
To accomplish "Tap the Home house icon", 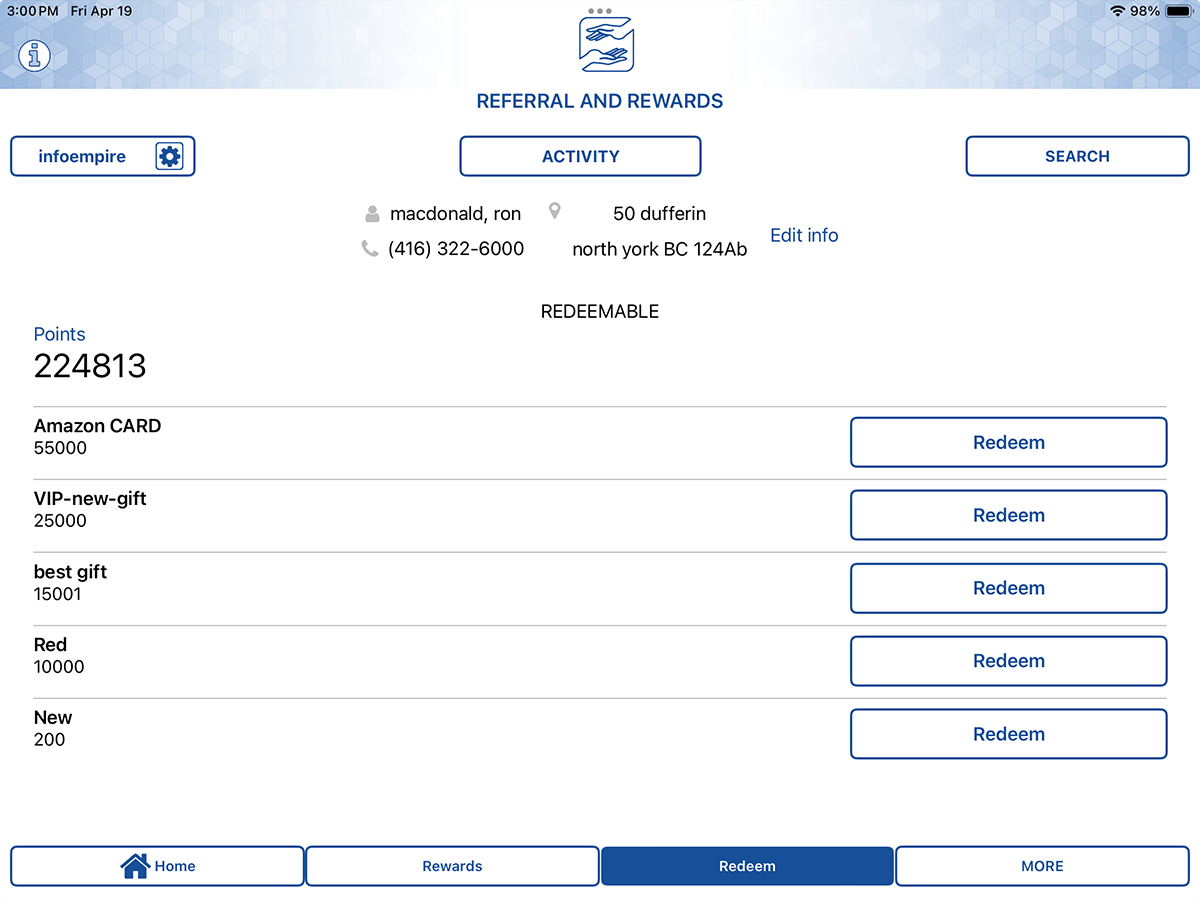I will 135,866.
